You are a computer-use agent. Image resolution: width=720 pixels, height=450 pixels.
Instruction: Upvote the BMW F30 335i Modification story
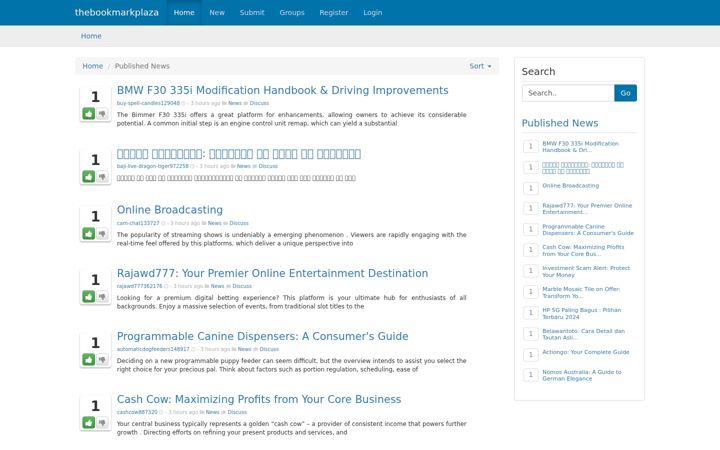[89, 113]
